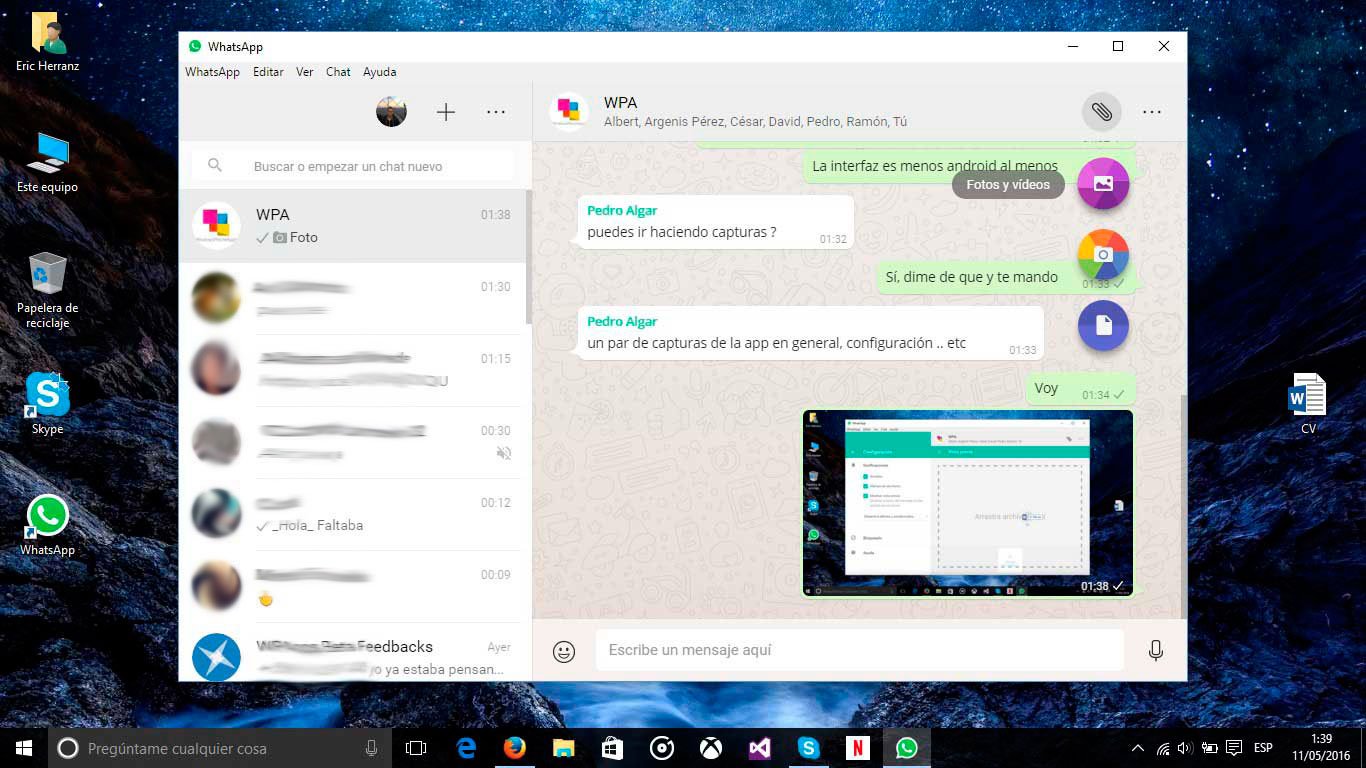Open your profile picture avatar
This screenshot has height=768, width=1366.
pos(391,112)
